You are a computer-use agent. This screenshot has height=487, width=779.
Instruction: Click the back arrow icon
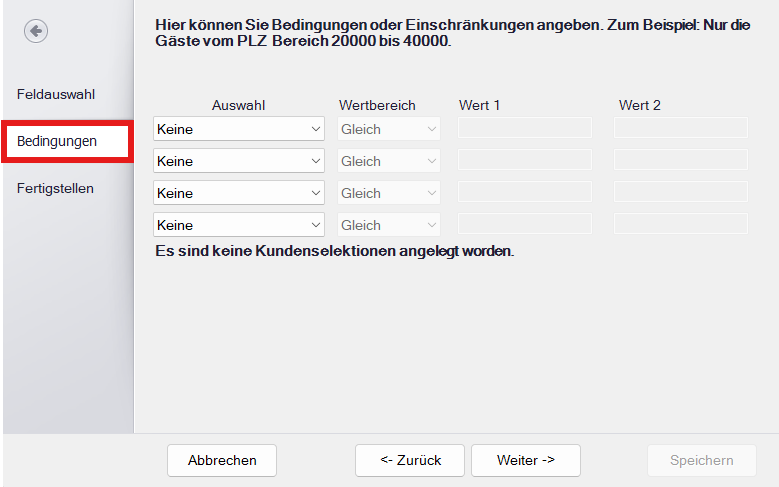click(x=36, y=31)
